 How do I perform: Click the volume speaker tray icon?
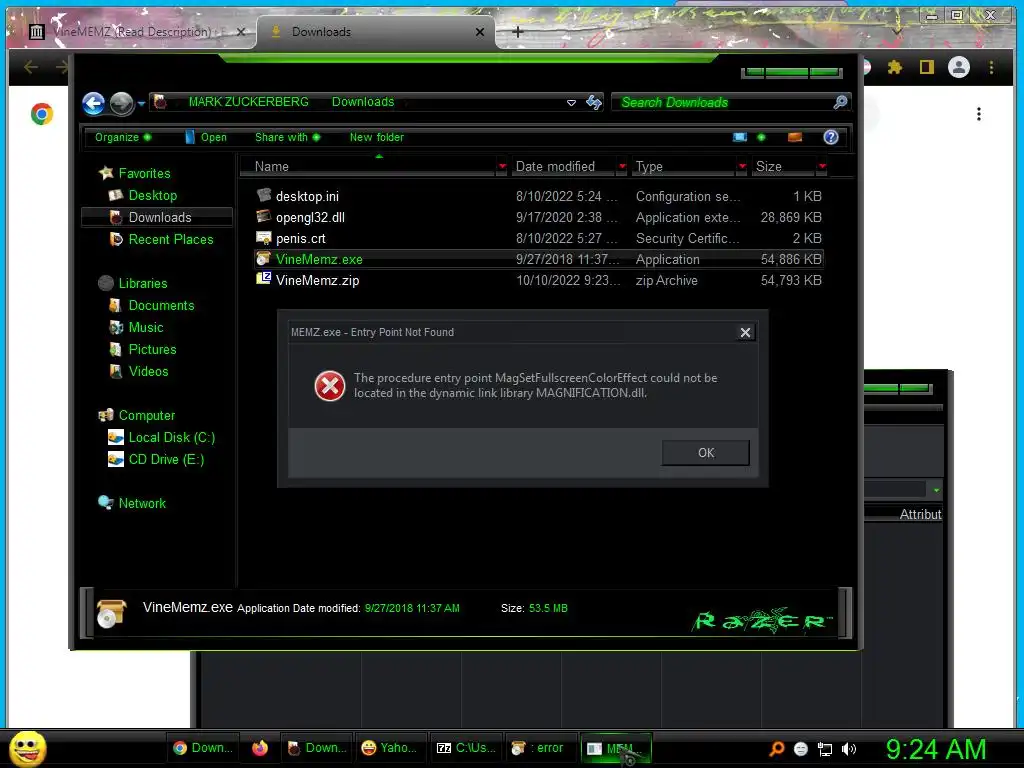coord(849,749)
